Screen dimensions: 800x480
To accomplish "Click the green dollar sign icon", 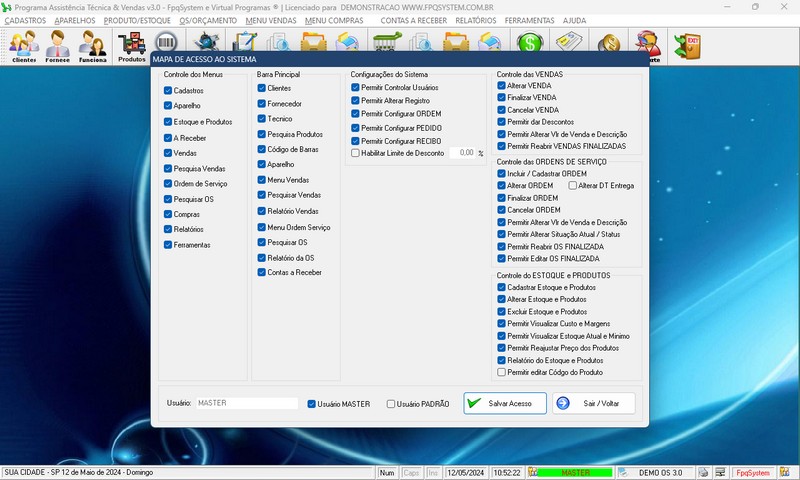I will pos(530,43).
